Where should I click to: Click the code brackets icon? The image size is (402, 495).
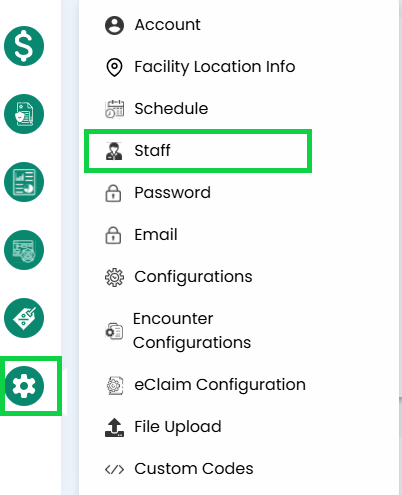pyautogui.click(x=114, y=470)
